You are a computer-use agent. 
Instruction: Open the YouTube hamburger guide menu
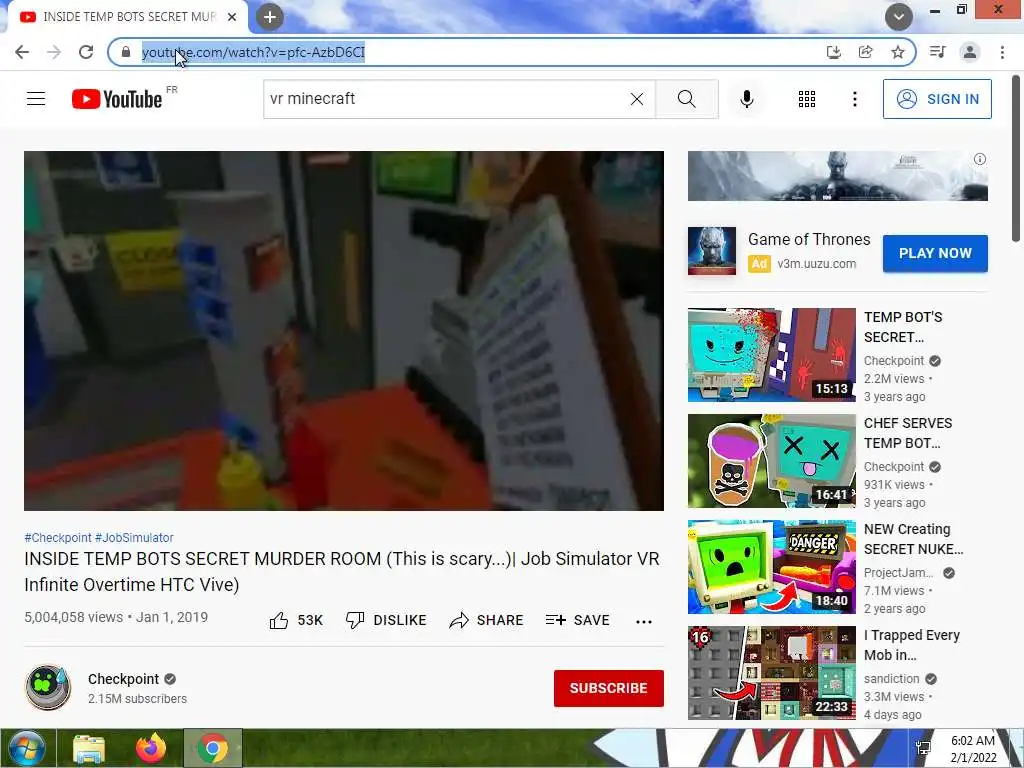coord(36,99)
